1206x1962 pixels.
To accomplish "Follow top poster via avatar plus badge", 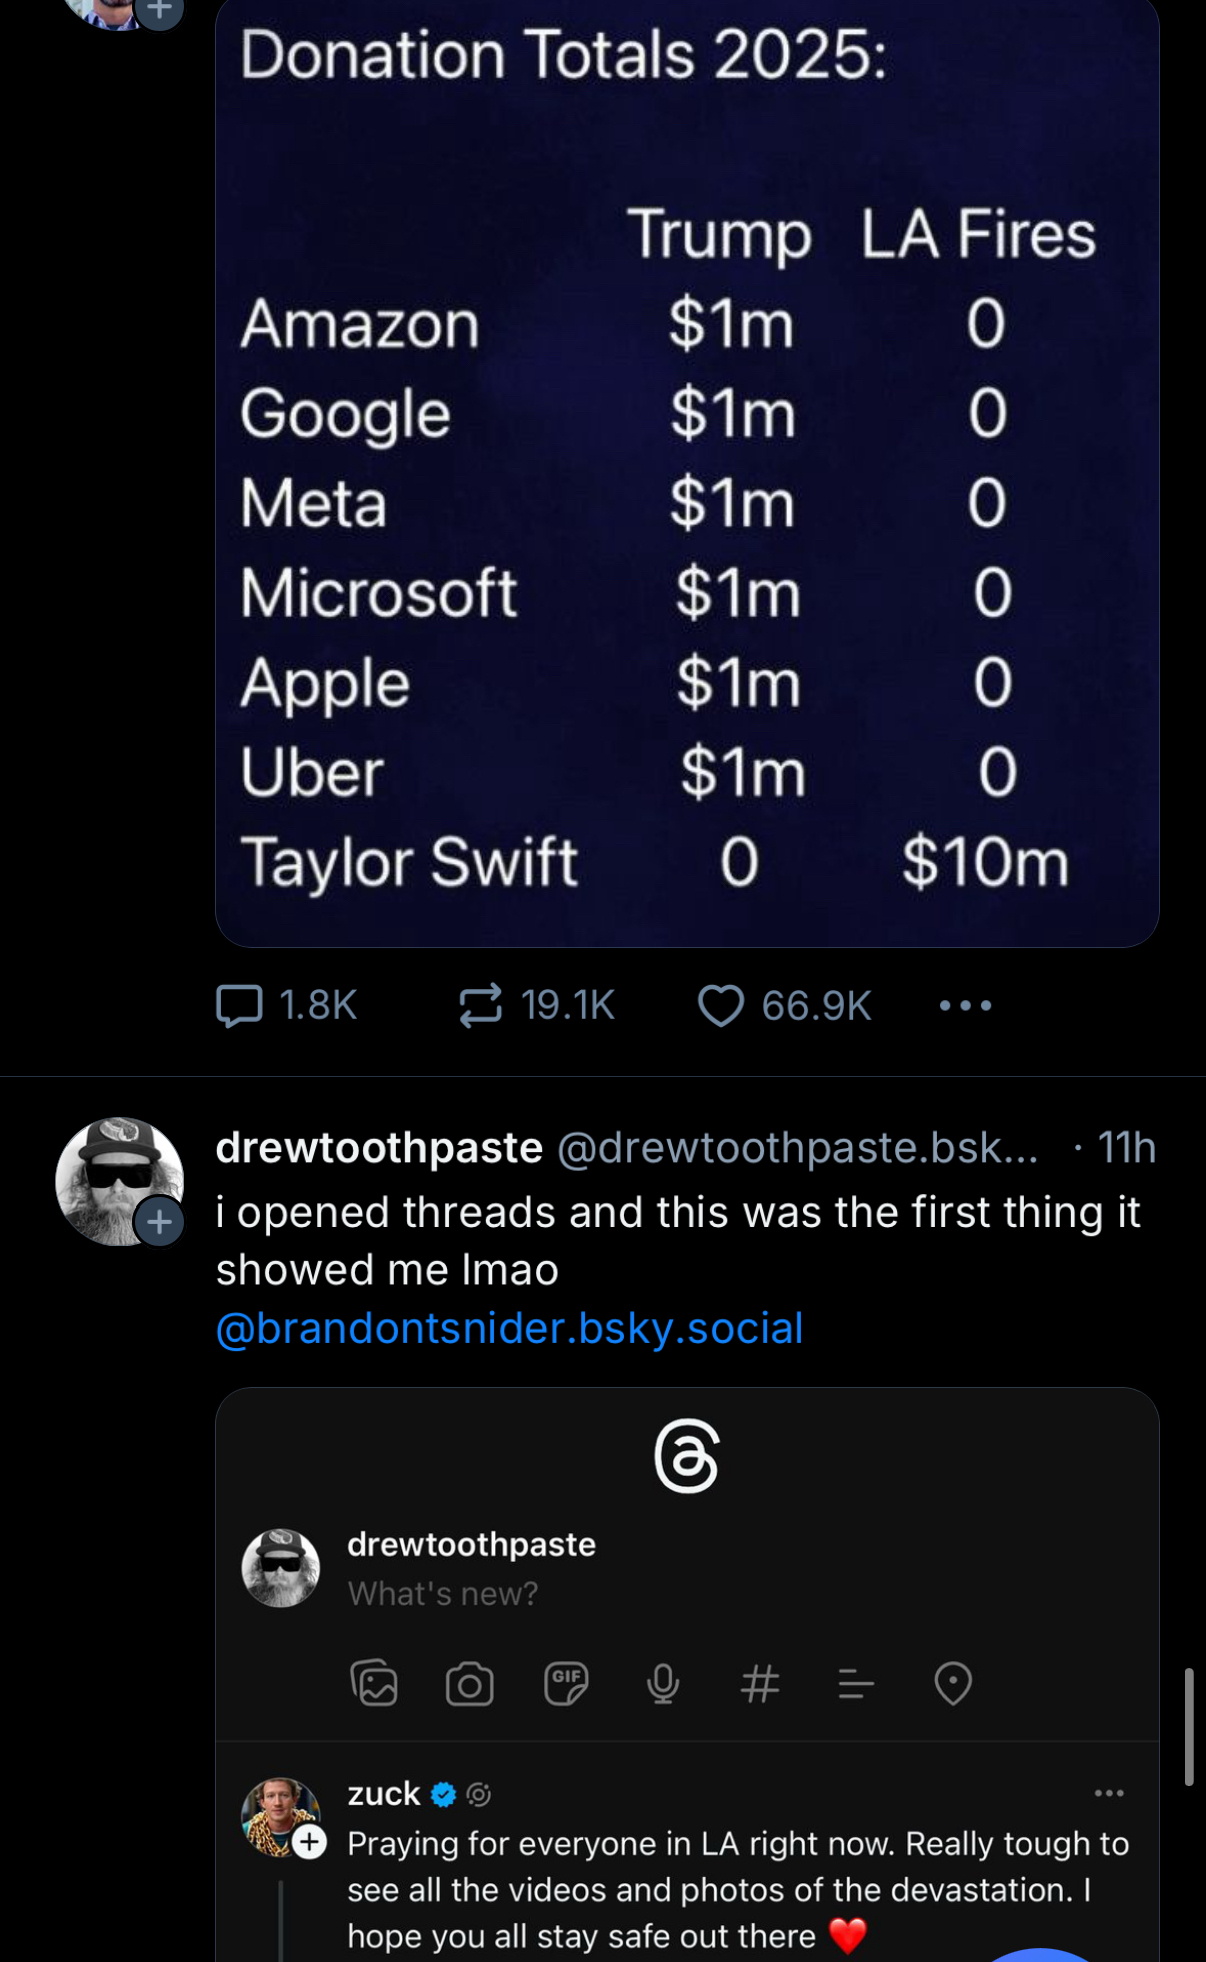I will 160,10.
